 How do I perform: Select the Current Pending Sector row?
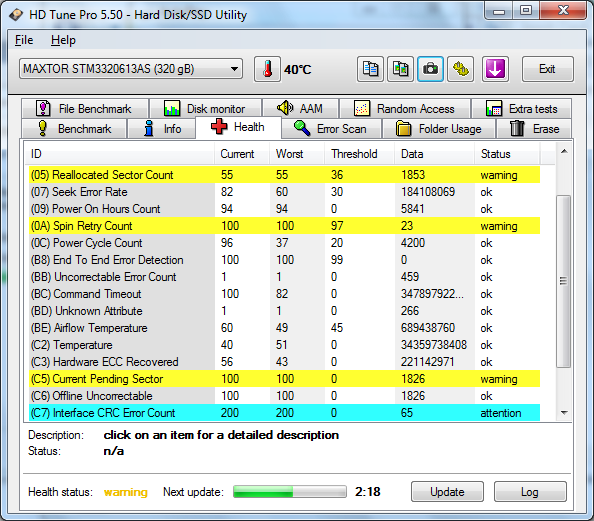[x=284, y=379]
